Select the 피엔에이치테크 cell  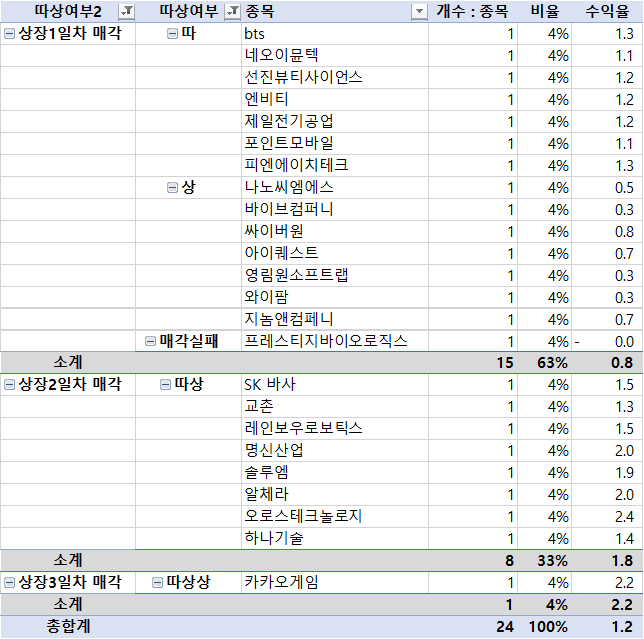click(x=335, y=165)
